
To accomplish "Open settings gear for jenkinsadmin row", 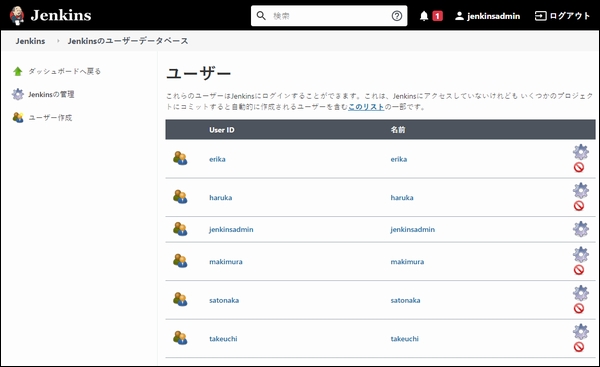I will 580,229.
